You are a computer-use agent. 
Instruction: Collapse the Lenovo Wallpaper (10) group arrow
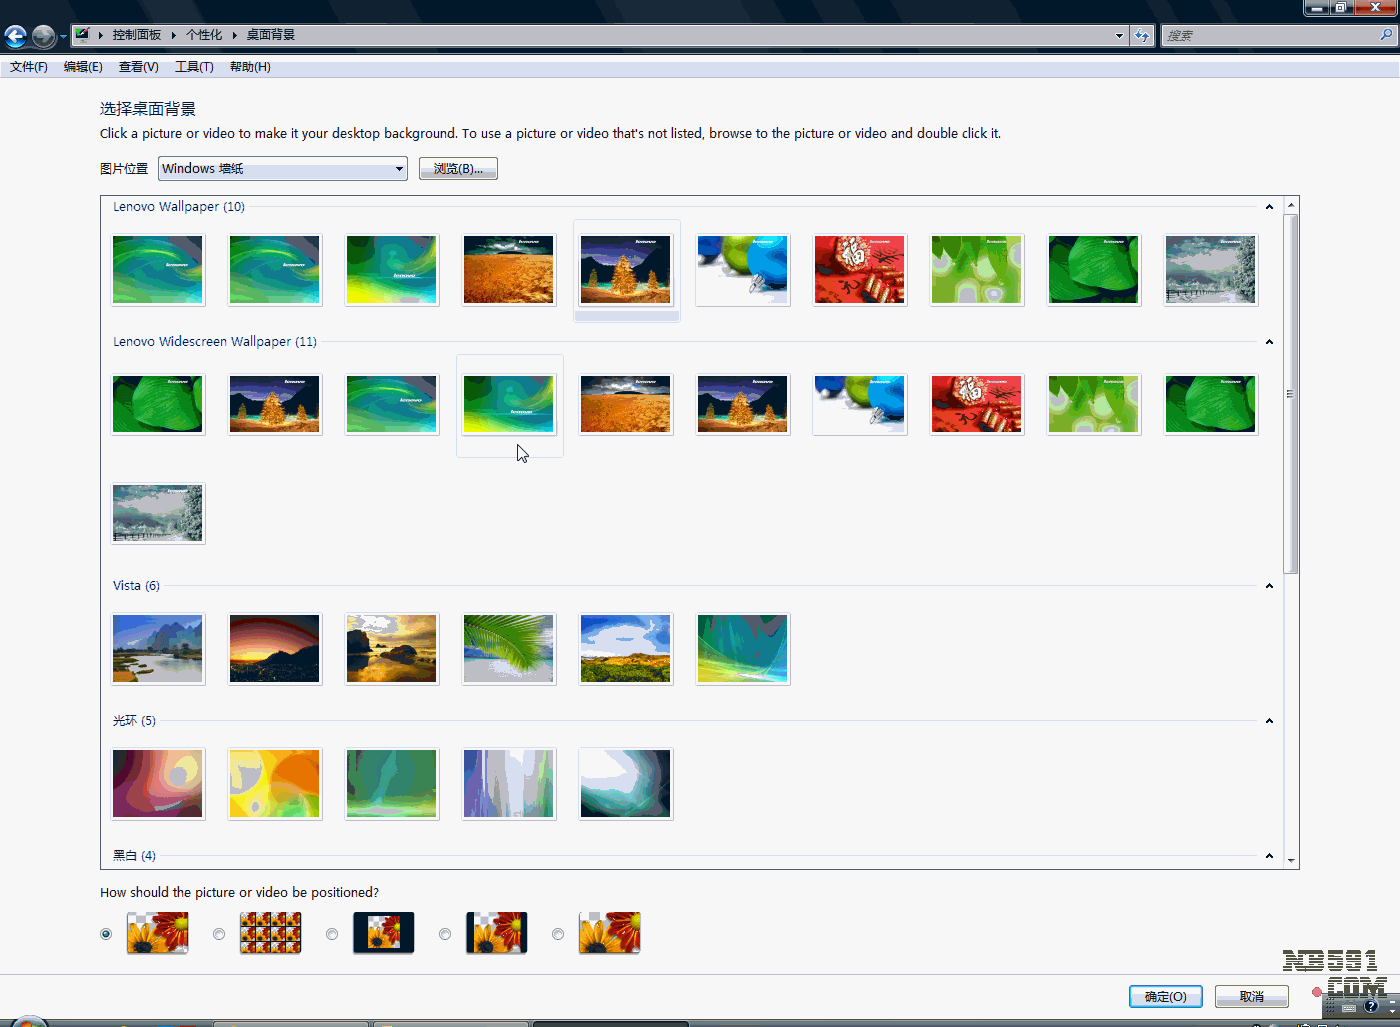pyautogui.click(x=1269, y=207)
